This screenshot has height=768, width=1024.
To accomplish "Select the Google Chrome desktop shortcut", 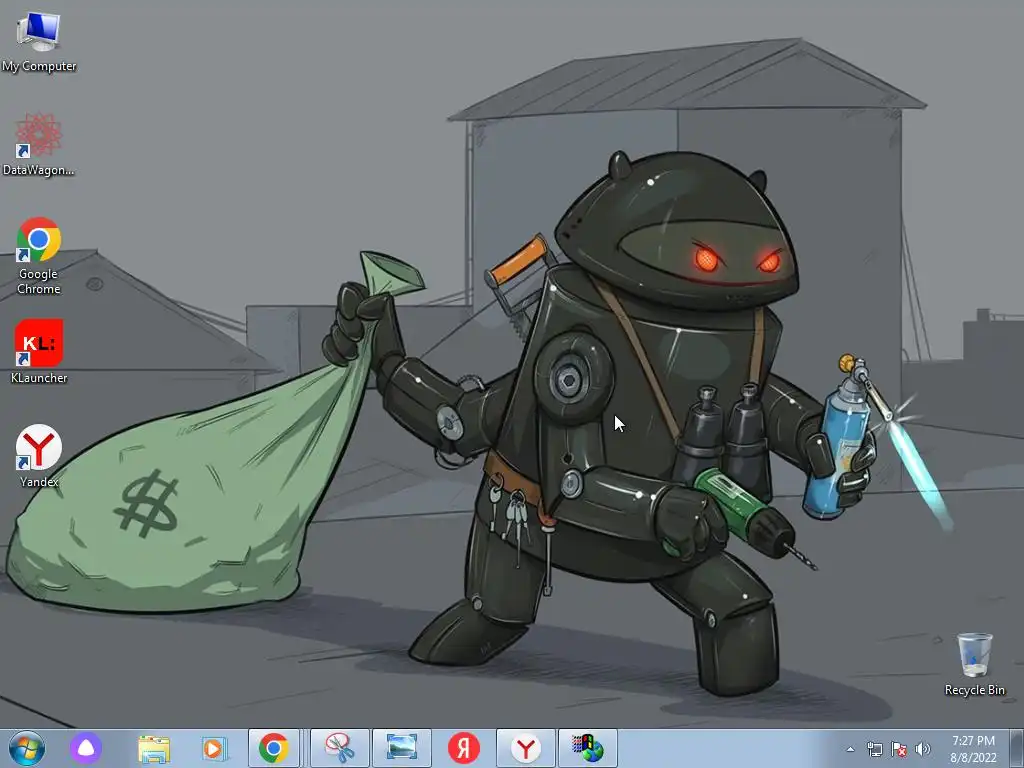I will 39,255.
